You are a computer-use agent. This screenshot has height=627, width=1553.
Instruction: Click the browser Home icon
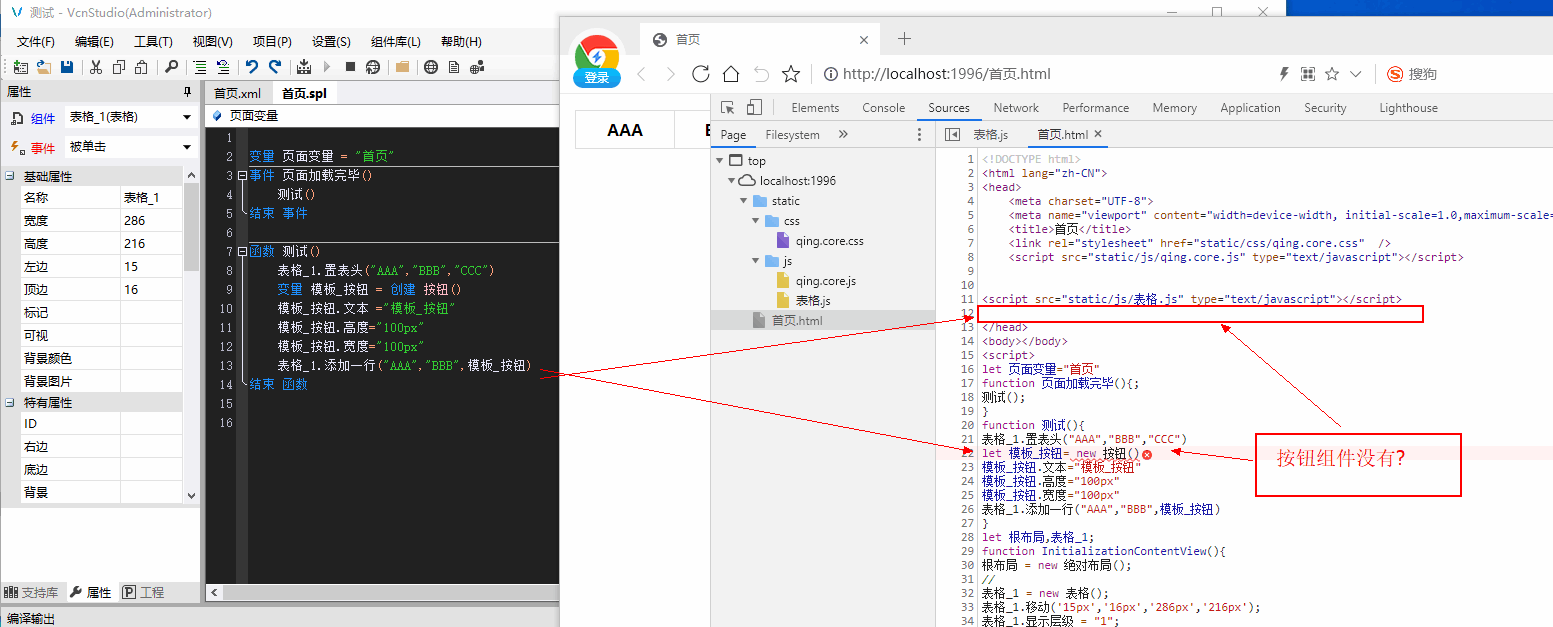(731, 74)
